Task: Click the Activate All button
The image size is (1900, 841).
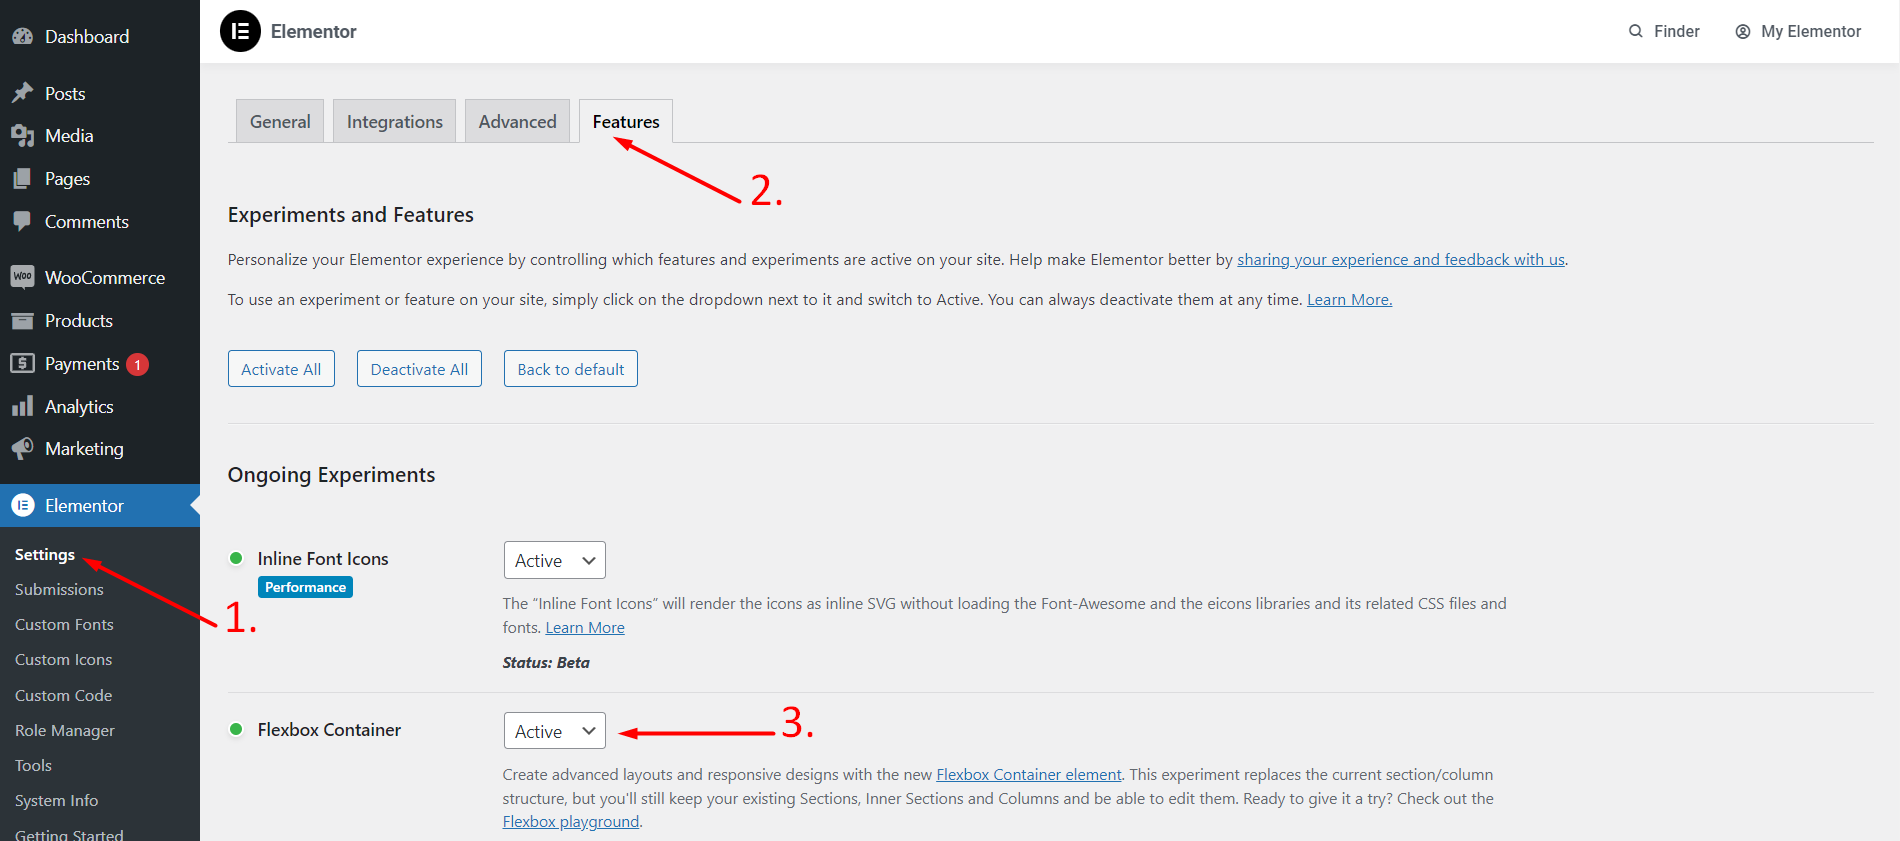Action: (x=281, y=369)
